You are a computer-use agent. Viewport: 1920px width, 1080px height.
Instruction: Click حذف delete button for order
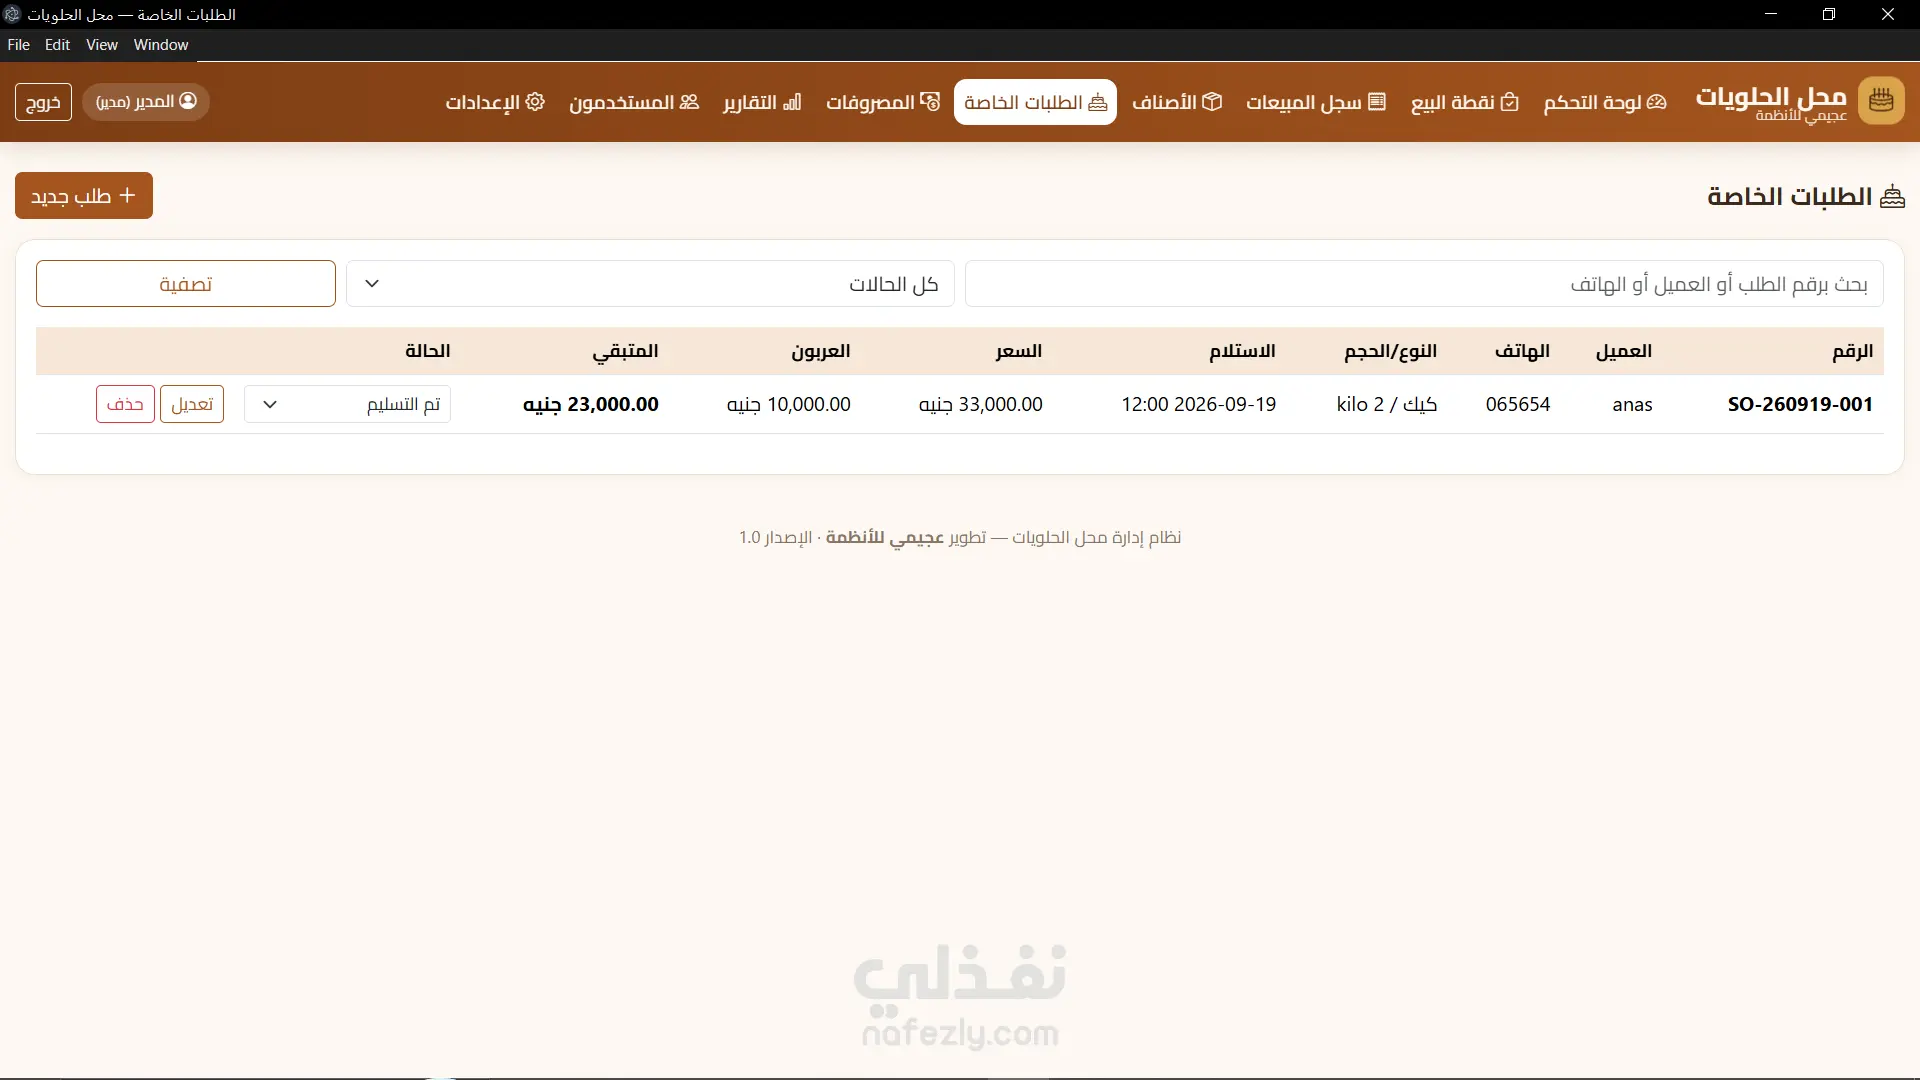click(x=125, y=404)
